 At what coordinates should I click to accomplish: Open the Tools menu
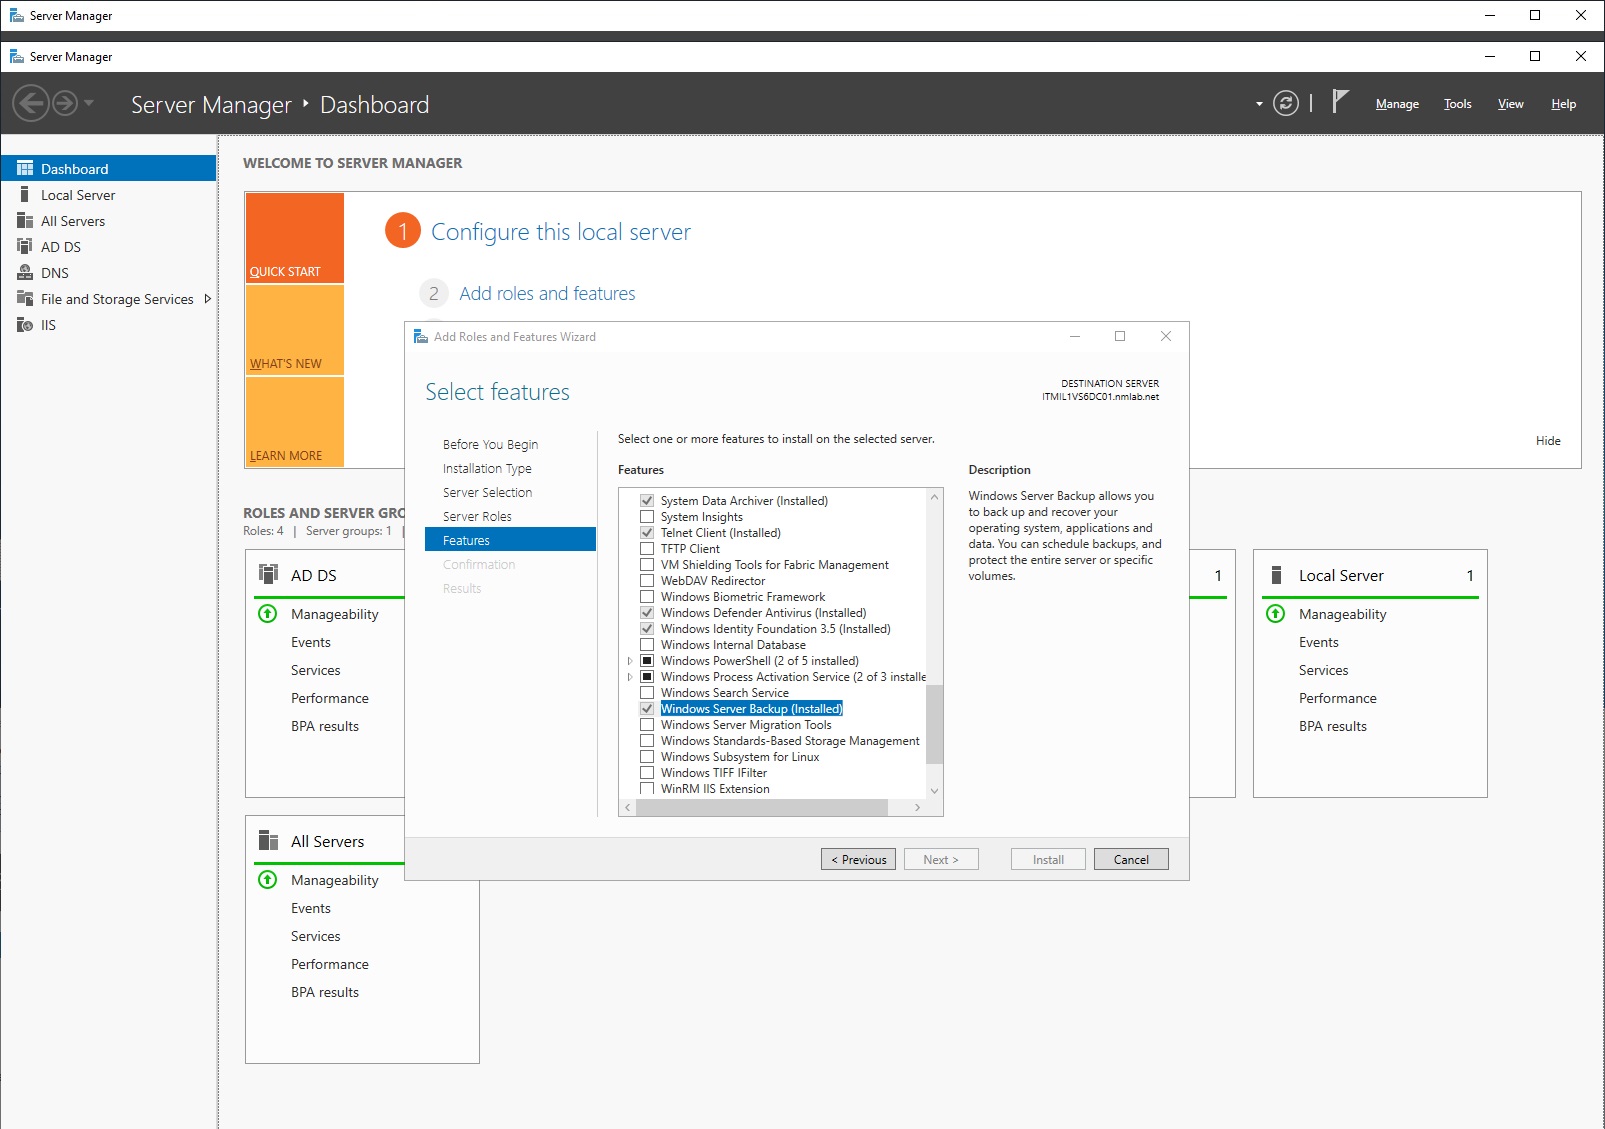tap(1457, 104)
